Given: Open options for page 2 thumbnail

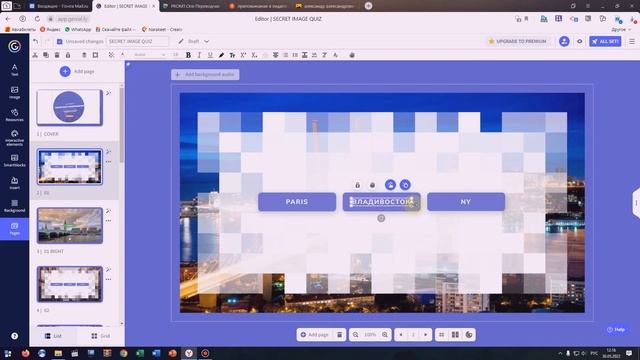Looking at the screenshot, I should coord(109,162).
